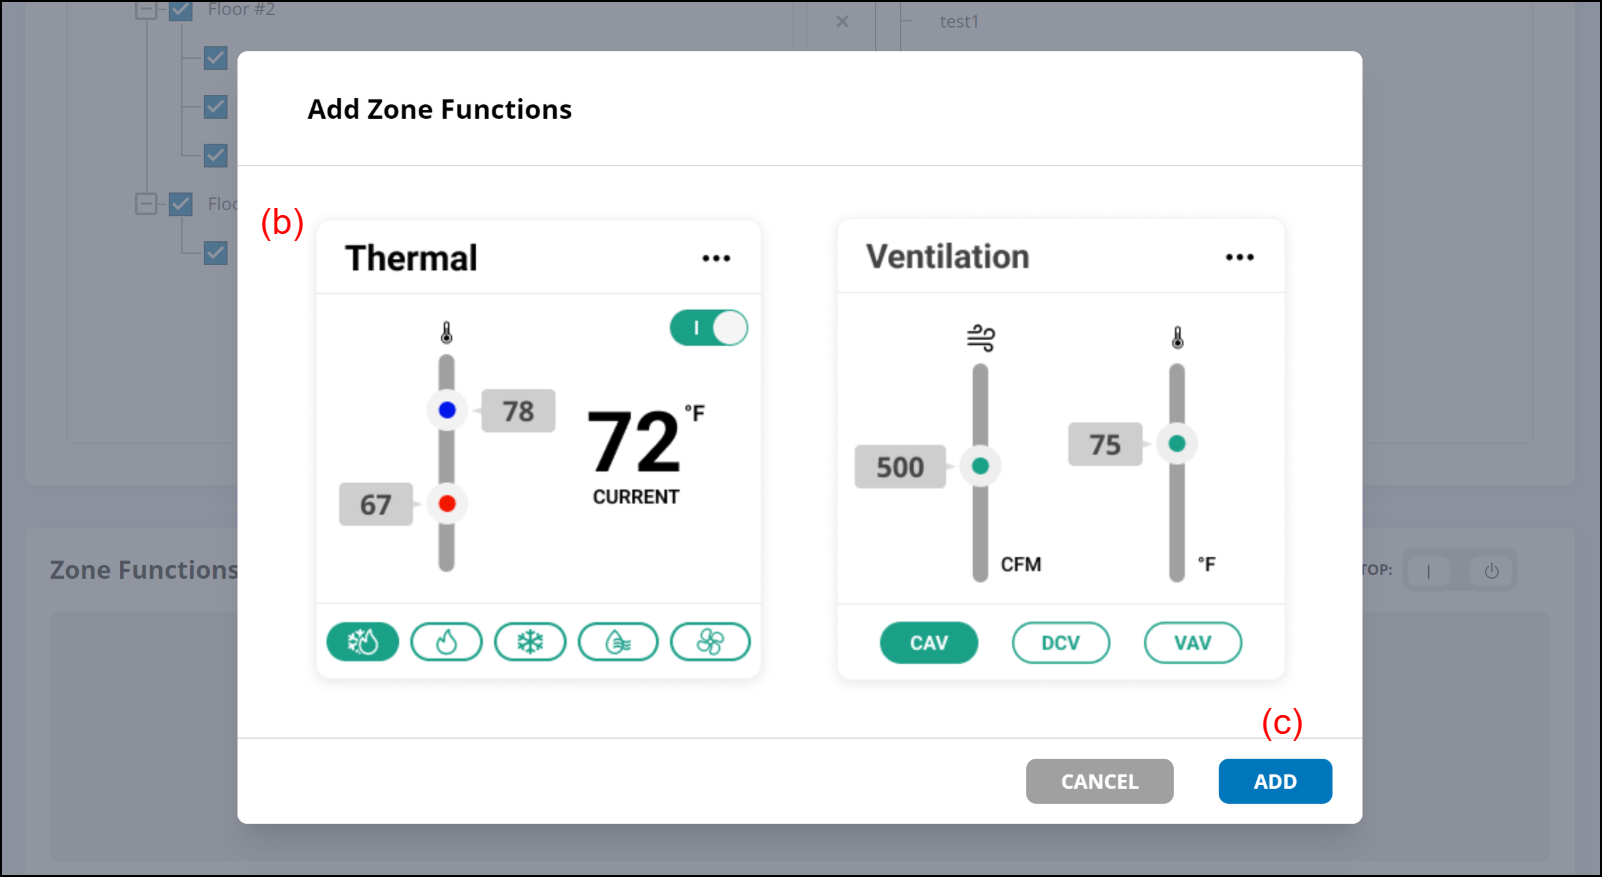This screenshot has height=878, width=1602.
Task: Switch to VAV ventilation option
Action: tap(1192, 643)
